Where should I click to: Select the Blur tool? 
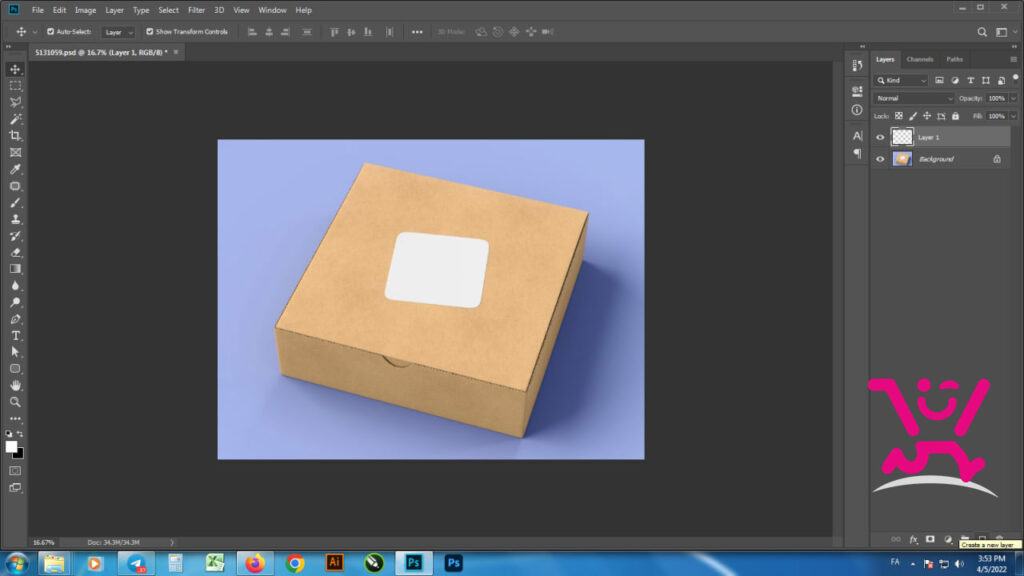click(15, 286)
